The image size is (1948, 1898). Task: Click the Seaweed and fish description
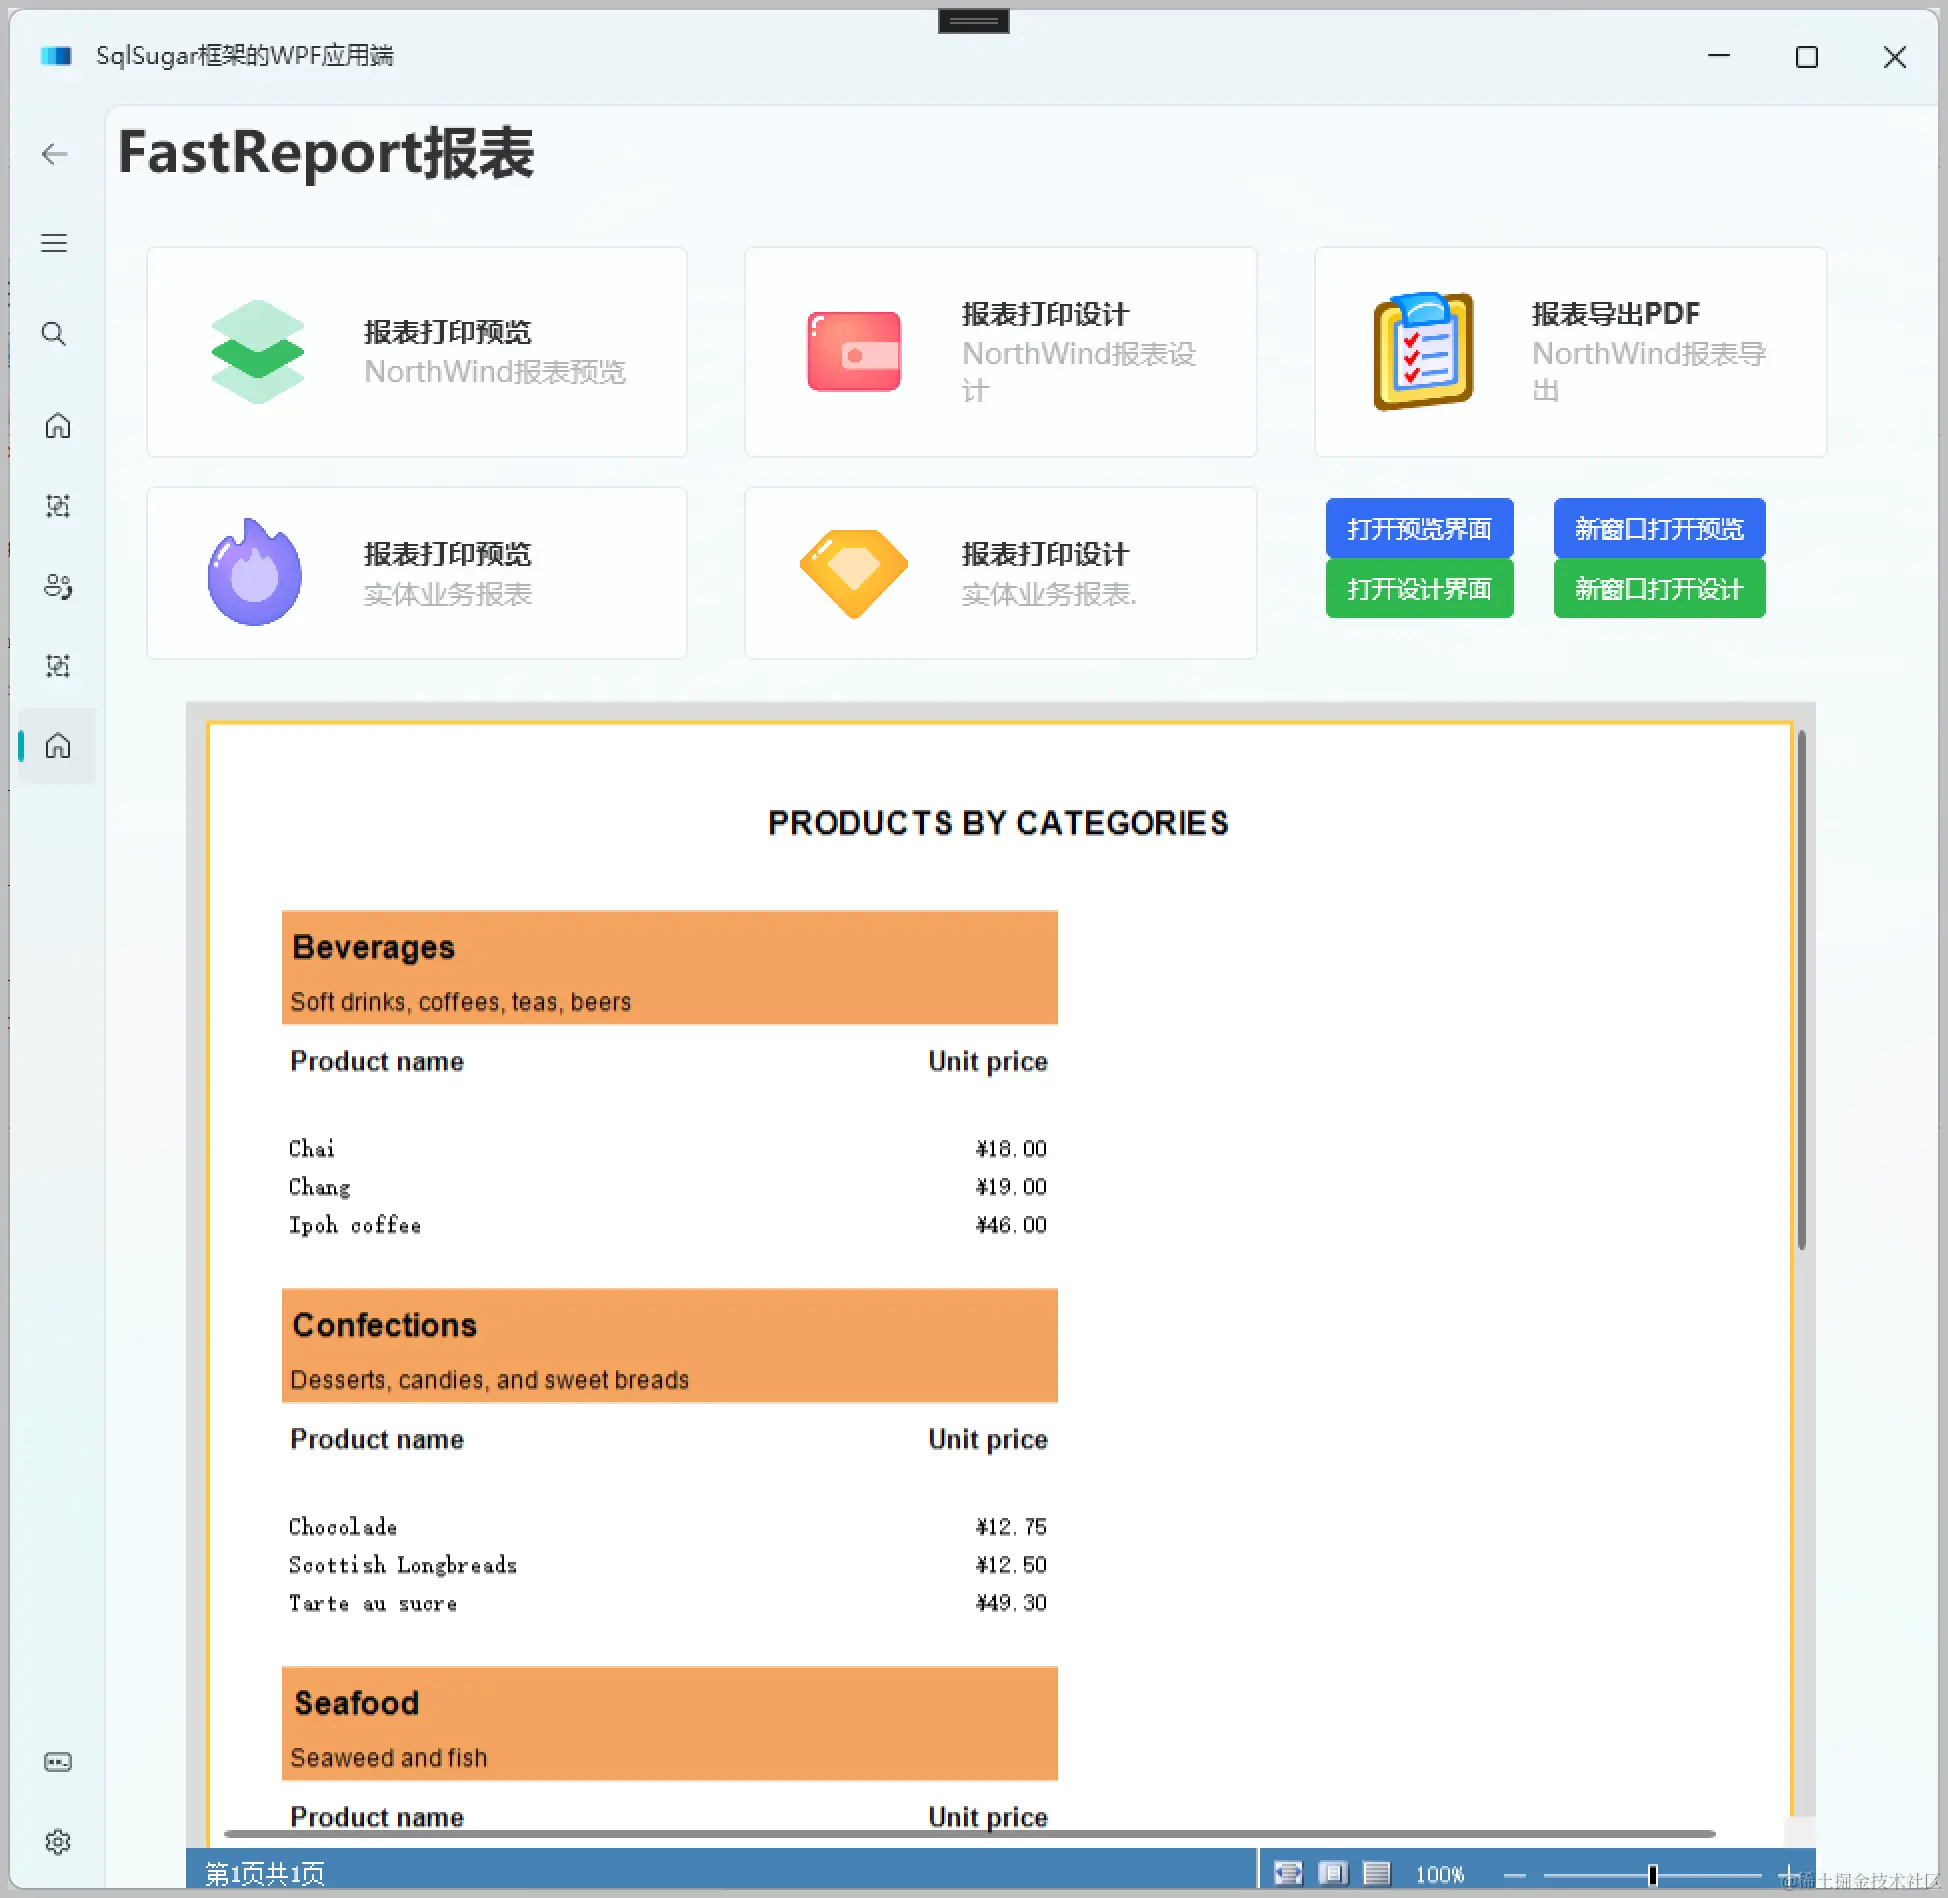point(389,1757)
